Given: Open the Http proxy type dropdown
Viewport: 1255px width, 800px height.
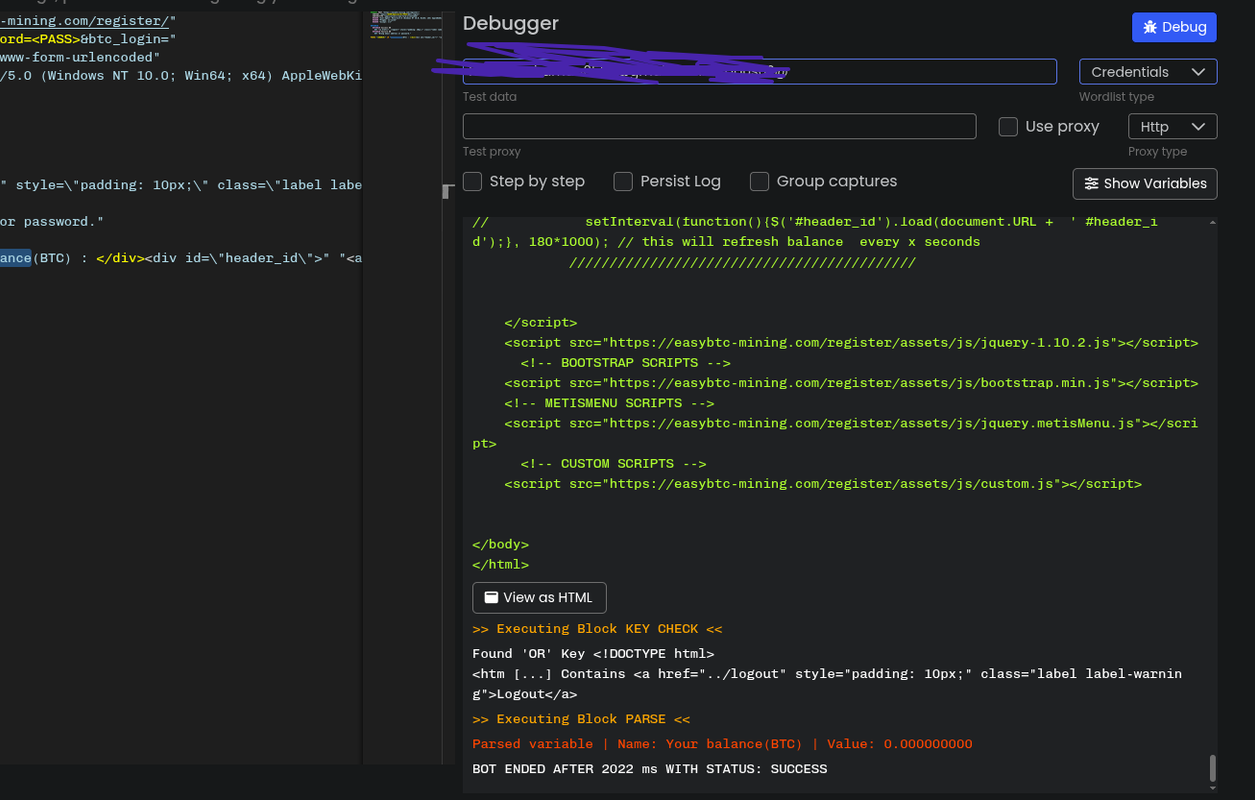Looking at the screenshot, I should click(1172, 126).
